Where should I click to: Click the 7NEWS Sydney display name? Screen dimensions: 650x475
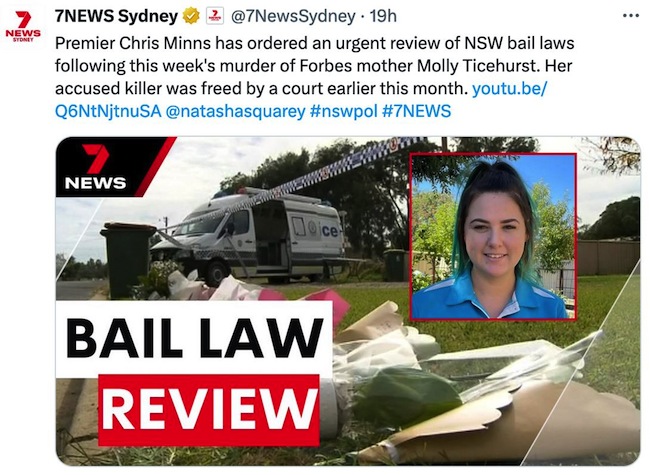pos(116,16)
